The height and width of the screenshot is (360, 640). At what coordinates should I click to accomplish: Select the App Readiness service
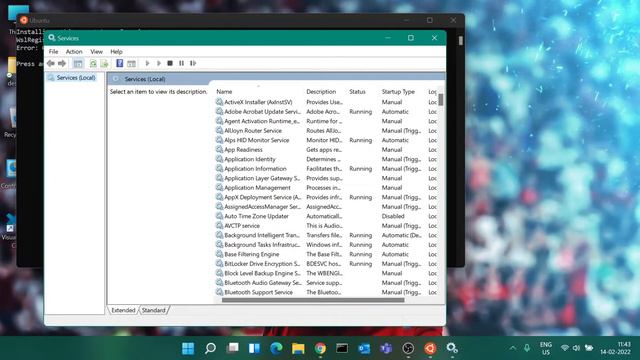pyautogui.click(x=327, y=150)
